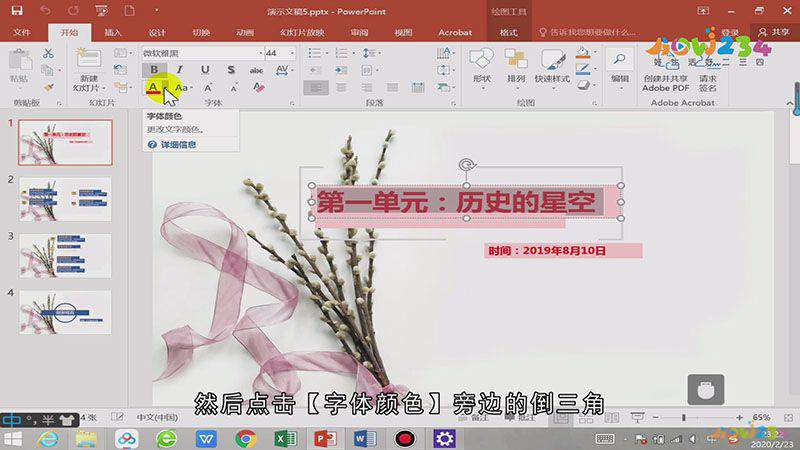Click the zoom in plus button
This screenshot has height=450, width=800.
(x=739, y=417)
